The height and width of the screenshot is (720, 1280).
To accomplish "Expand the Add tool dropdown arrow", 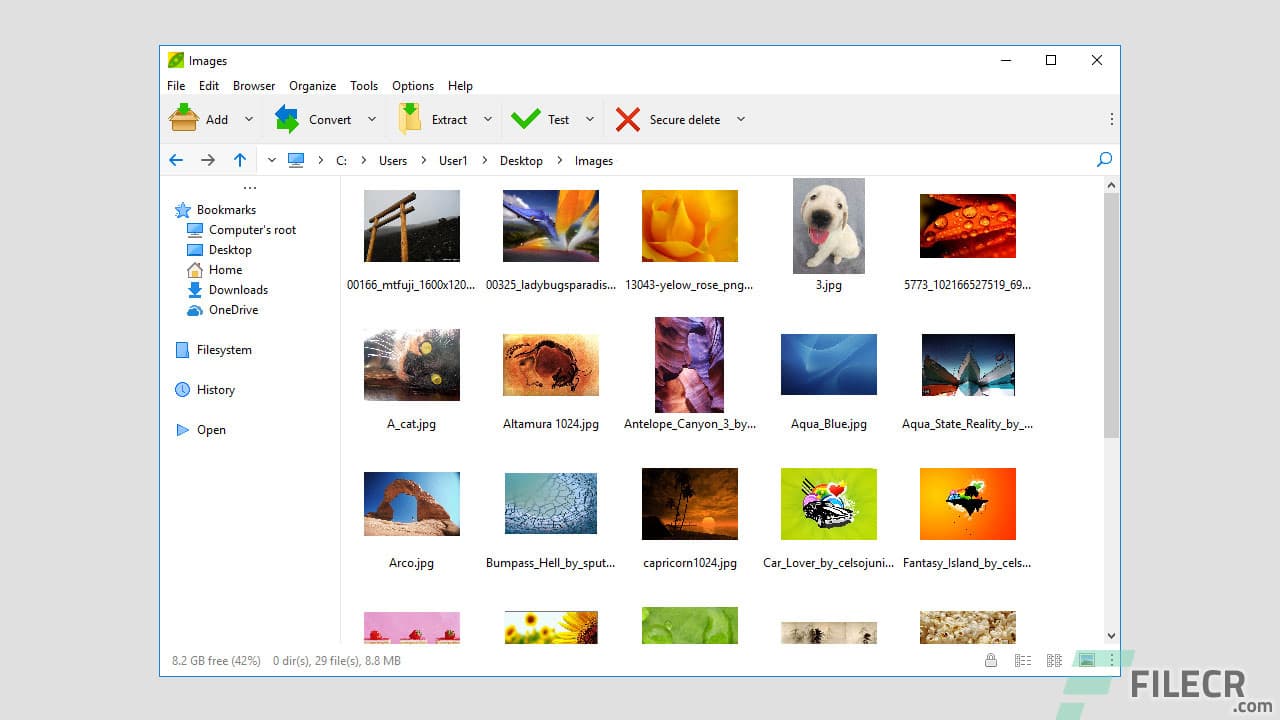I will tap(250, 119).
